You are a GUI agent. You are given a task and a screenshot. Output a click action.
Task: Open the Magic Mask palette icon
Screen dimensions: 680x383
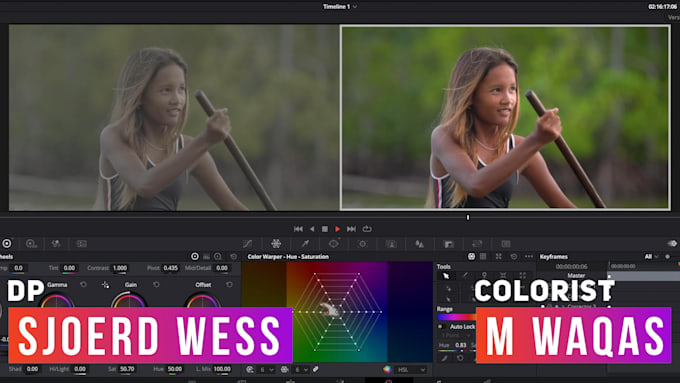391,244
